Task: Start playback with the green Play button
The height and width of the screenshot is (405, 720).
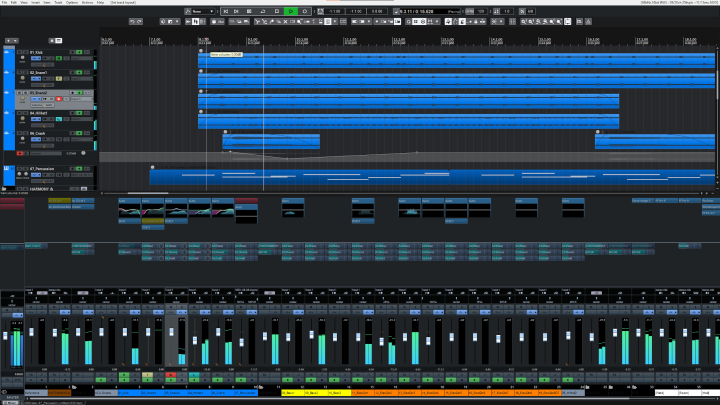Action: tap(291, 11)
